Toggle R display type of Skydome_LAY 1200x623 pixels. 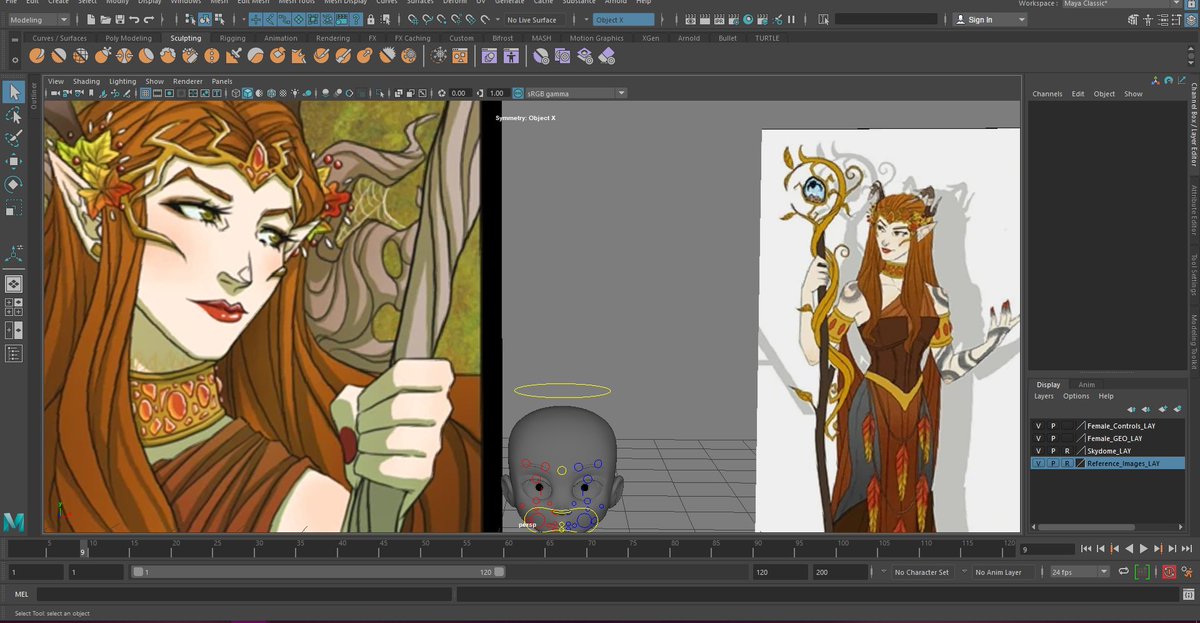coord(1067,451)
